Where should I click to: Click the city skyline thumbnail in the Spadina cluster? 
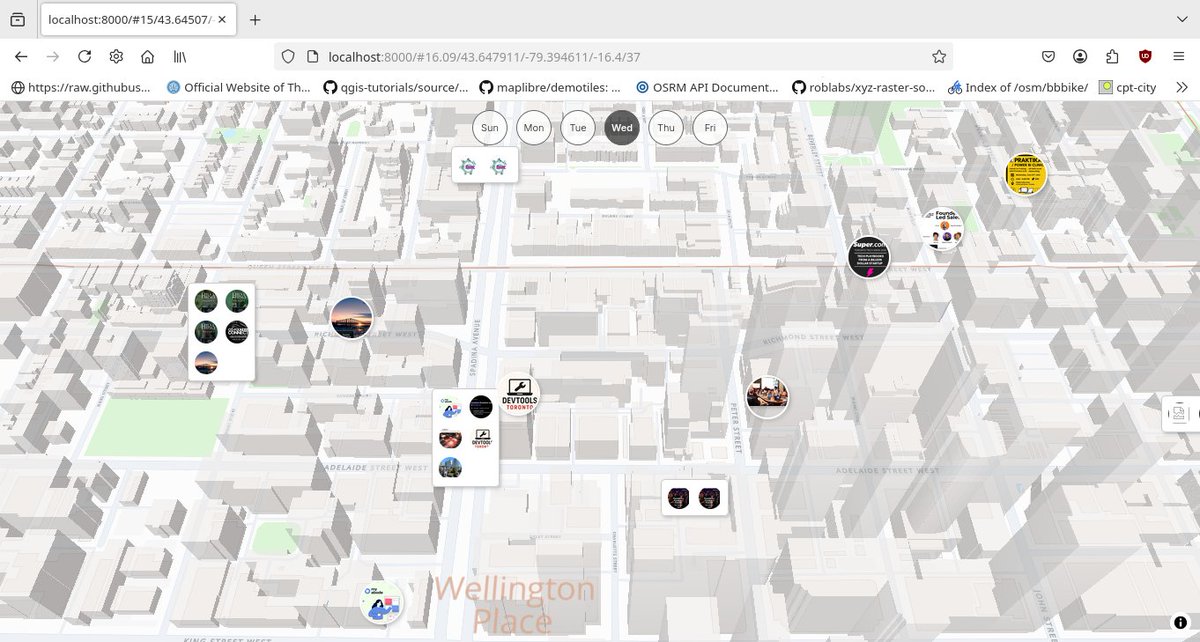450,467
